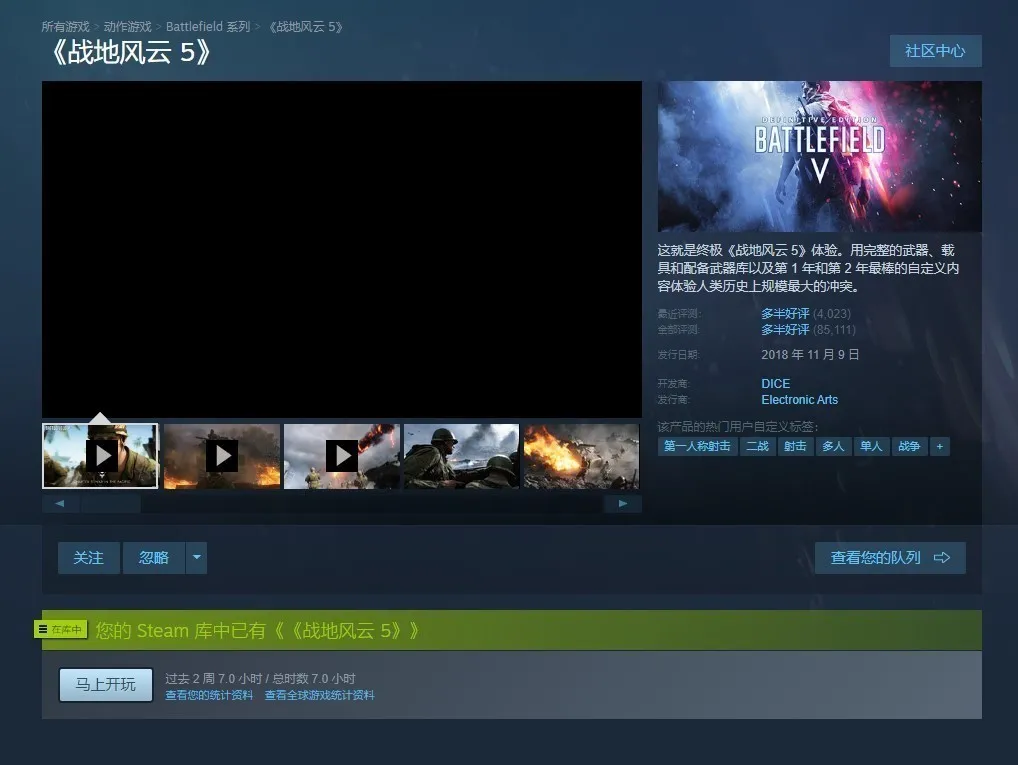This screenshot has height=765, width=1018.
Task: Expand the dropdown arrow beside 忽略
Action: click(x=196, y=558)
